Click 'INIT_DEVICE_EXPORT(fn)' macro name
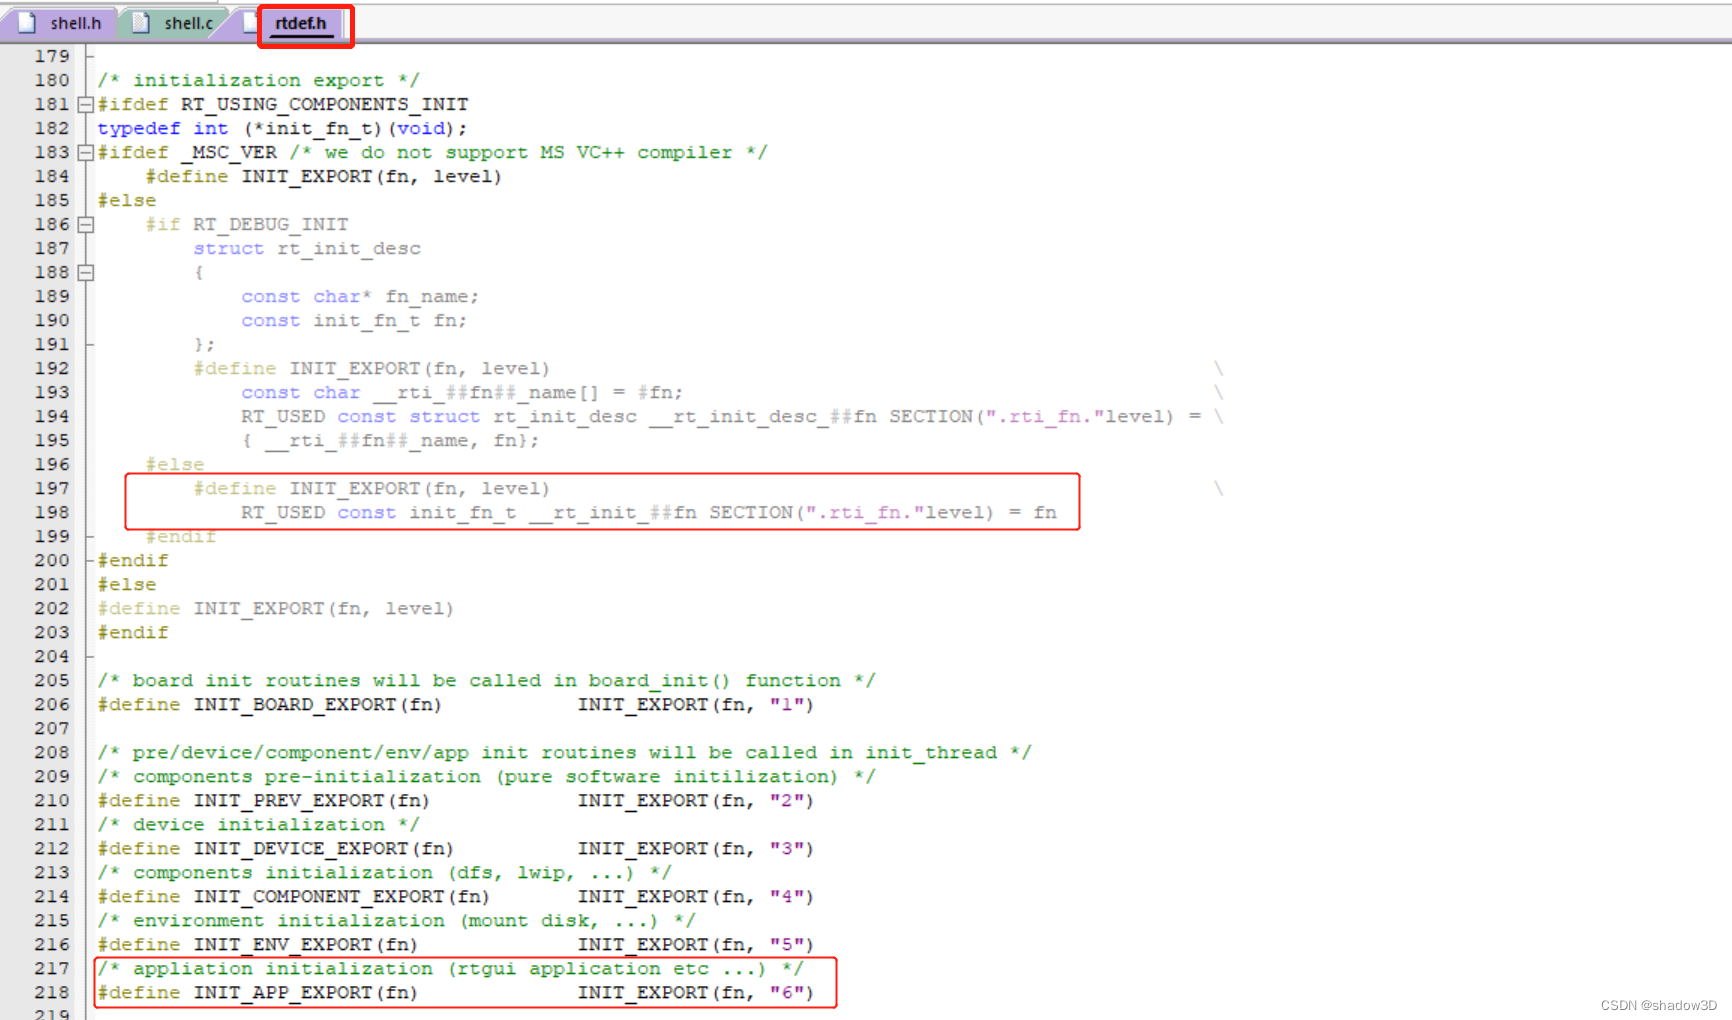The image size is (1732, 1020). [x=323, y=848]
